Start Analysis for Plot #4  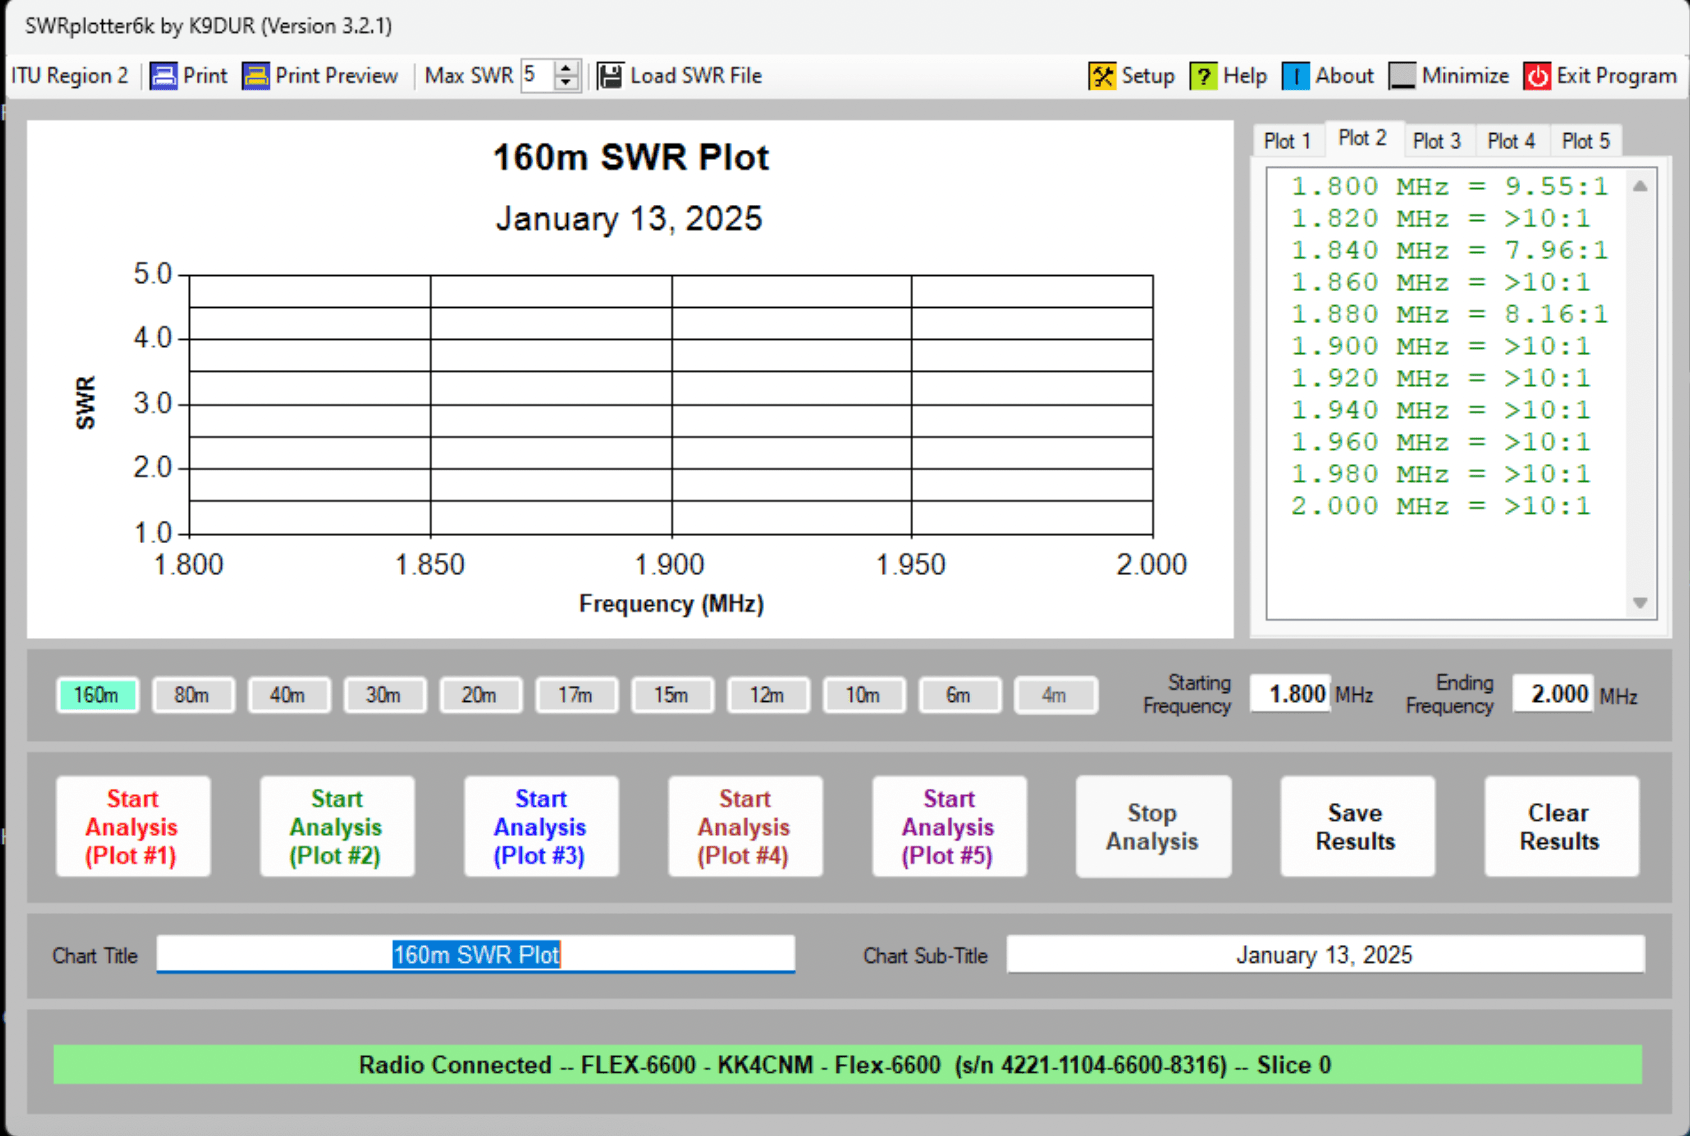click(745, 827)
